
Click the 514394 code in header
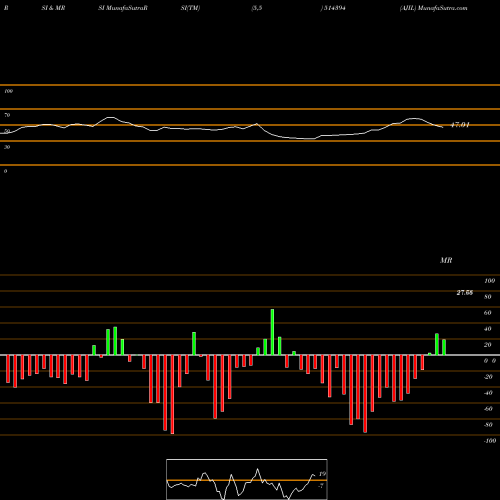pos(334,8)
